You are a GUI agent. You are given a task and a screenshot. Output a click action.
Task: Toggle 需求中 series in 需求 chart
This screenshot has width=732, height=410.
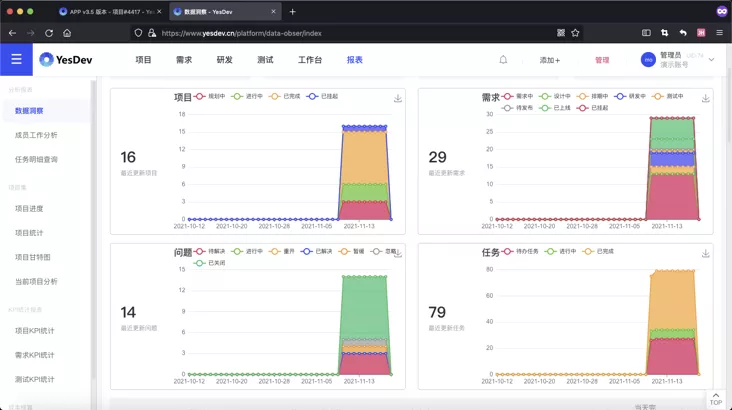[x=517, y=96]
